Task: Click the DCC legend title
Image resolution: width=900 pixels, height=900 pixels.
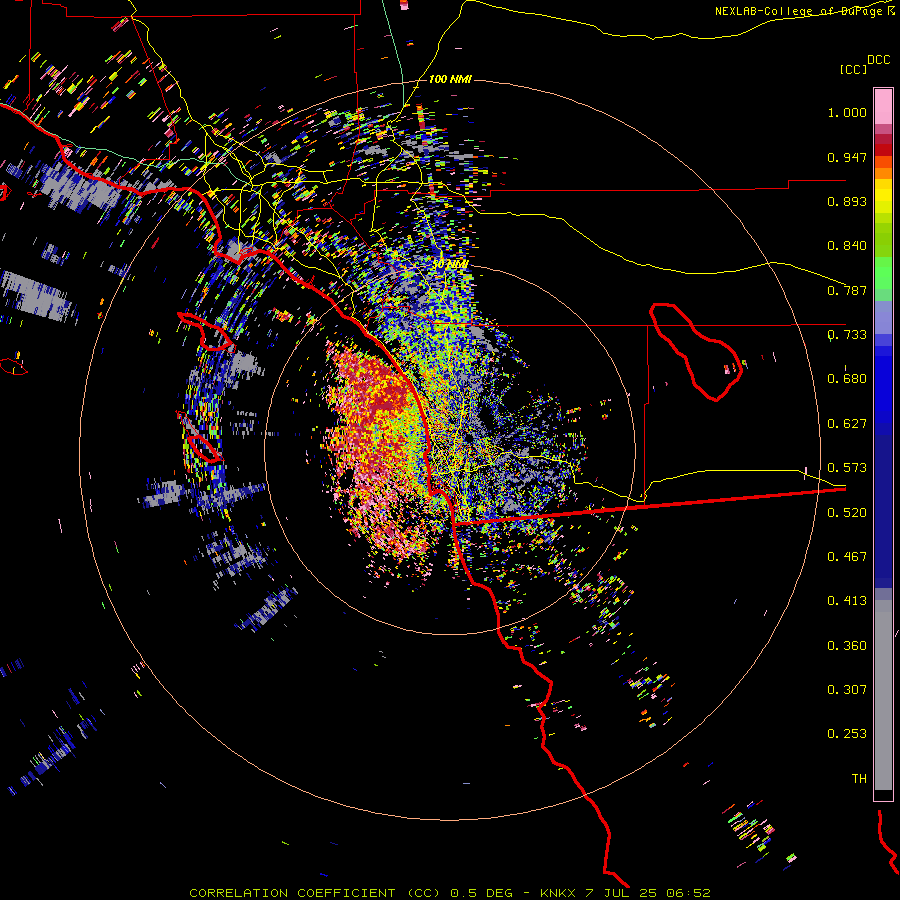Action: tap(879, 60)
